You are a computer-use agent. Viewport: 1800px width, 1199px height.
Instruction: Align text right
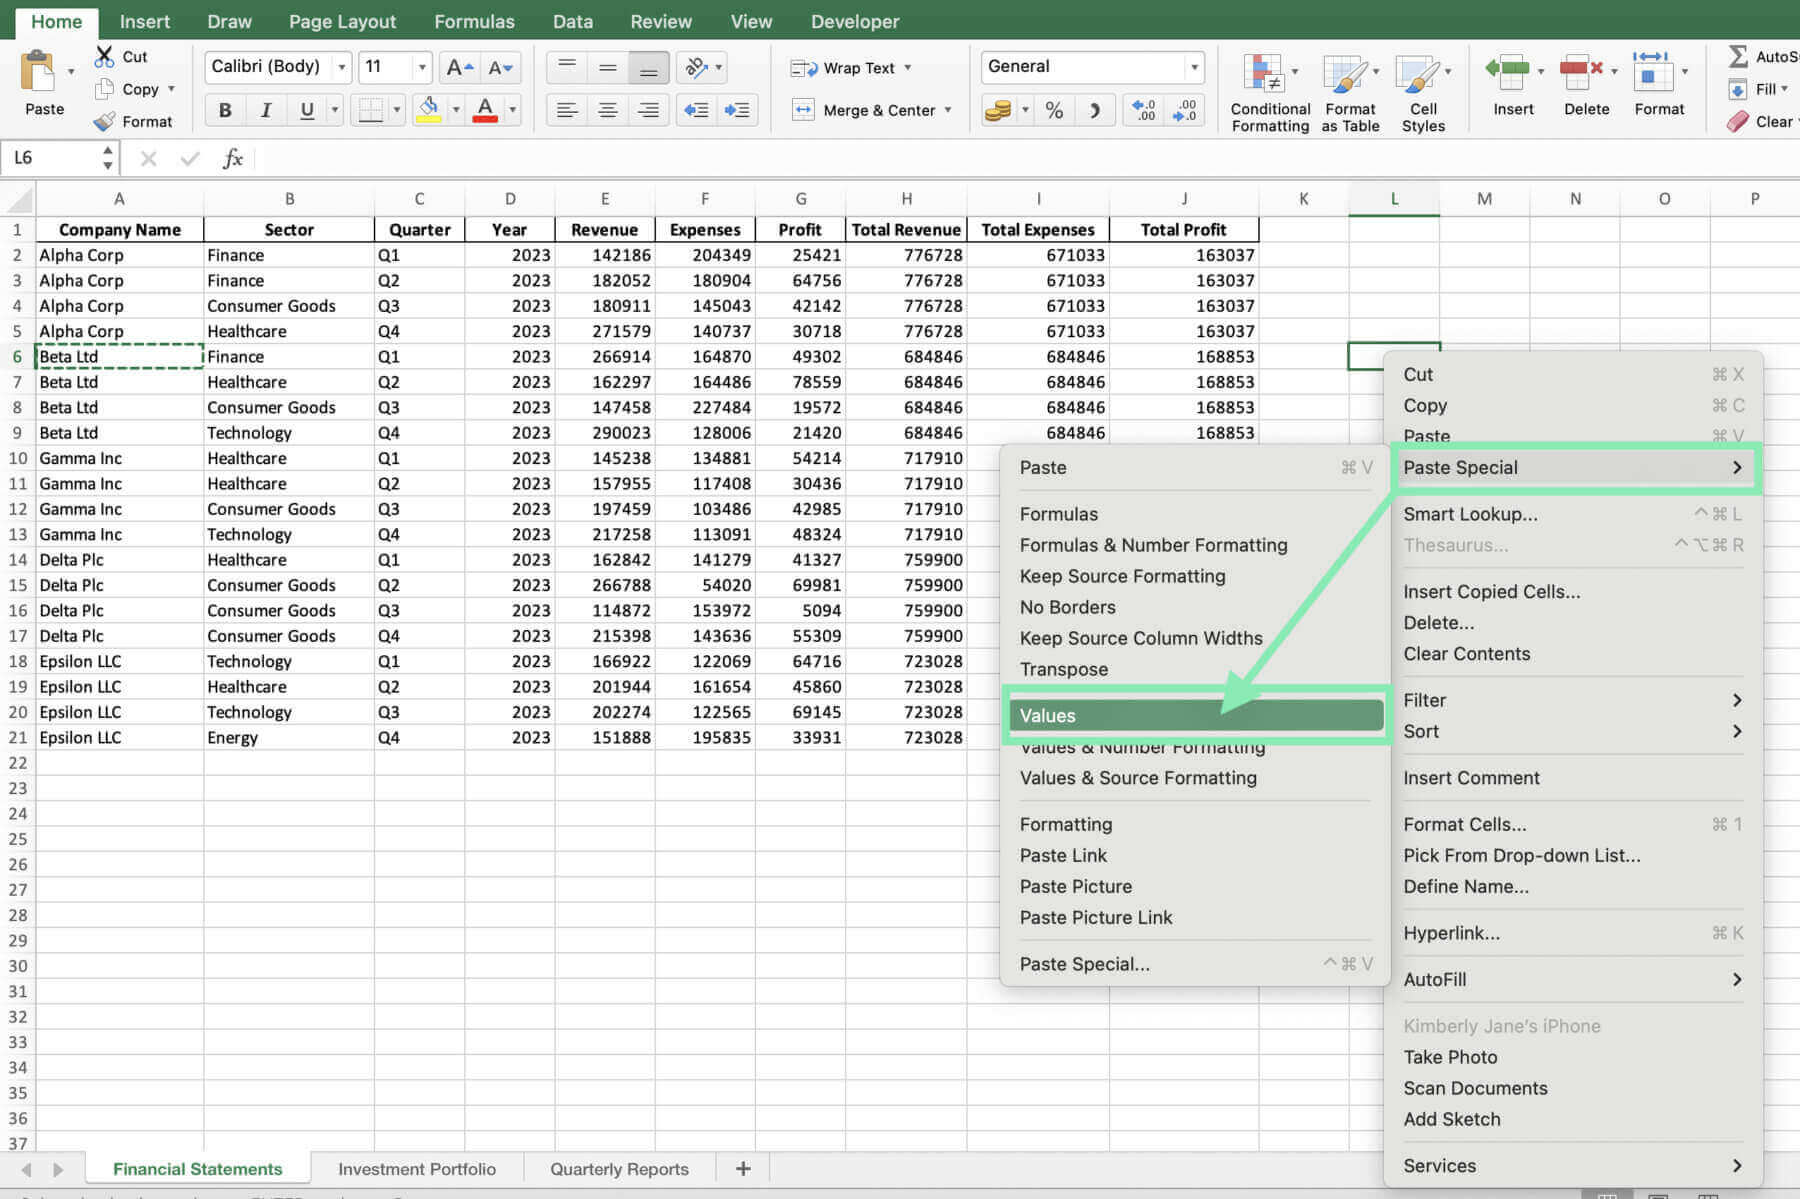pos(649,110)
